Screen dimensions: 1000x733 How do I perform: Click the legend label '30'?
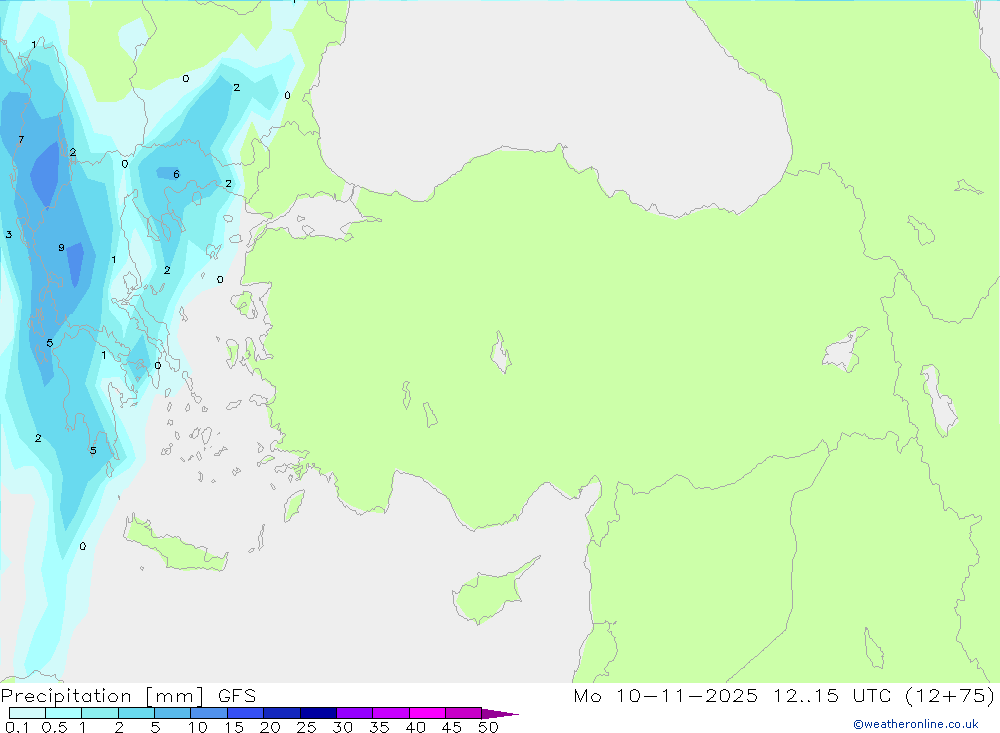tap(342, 727)
